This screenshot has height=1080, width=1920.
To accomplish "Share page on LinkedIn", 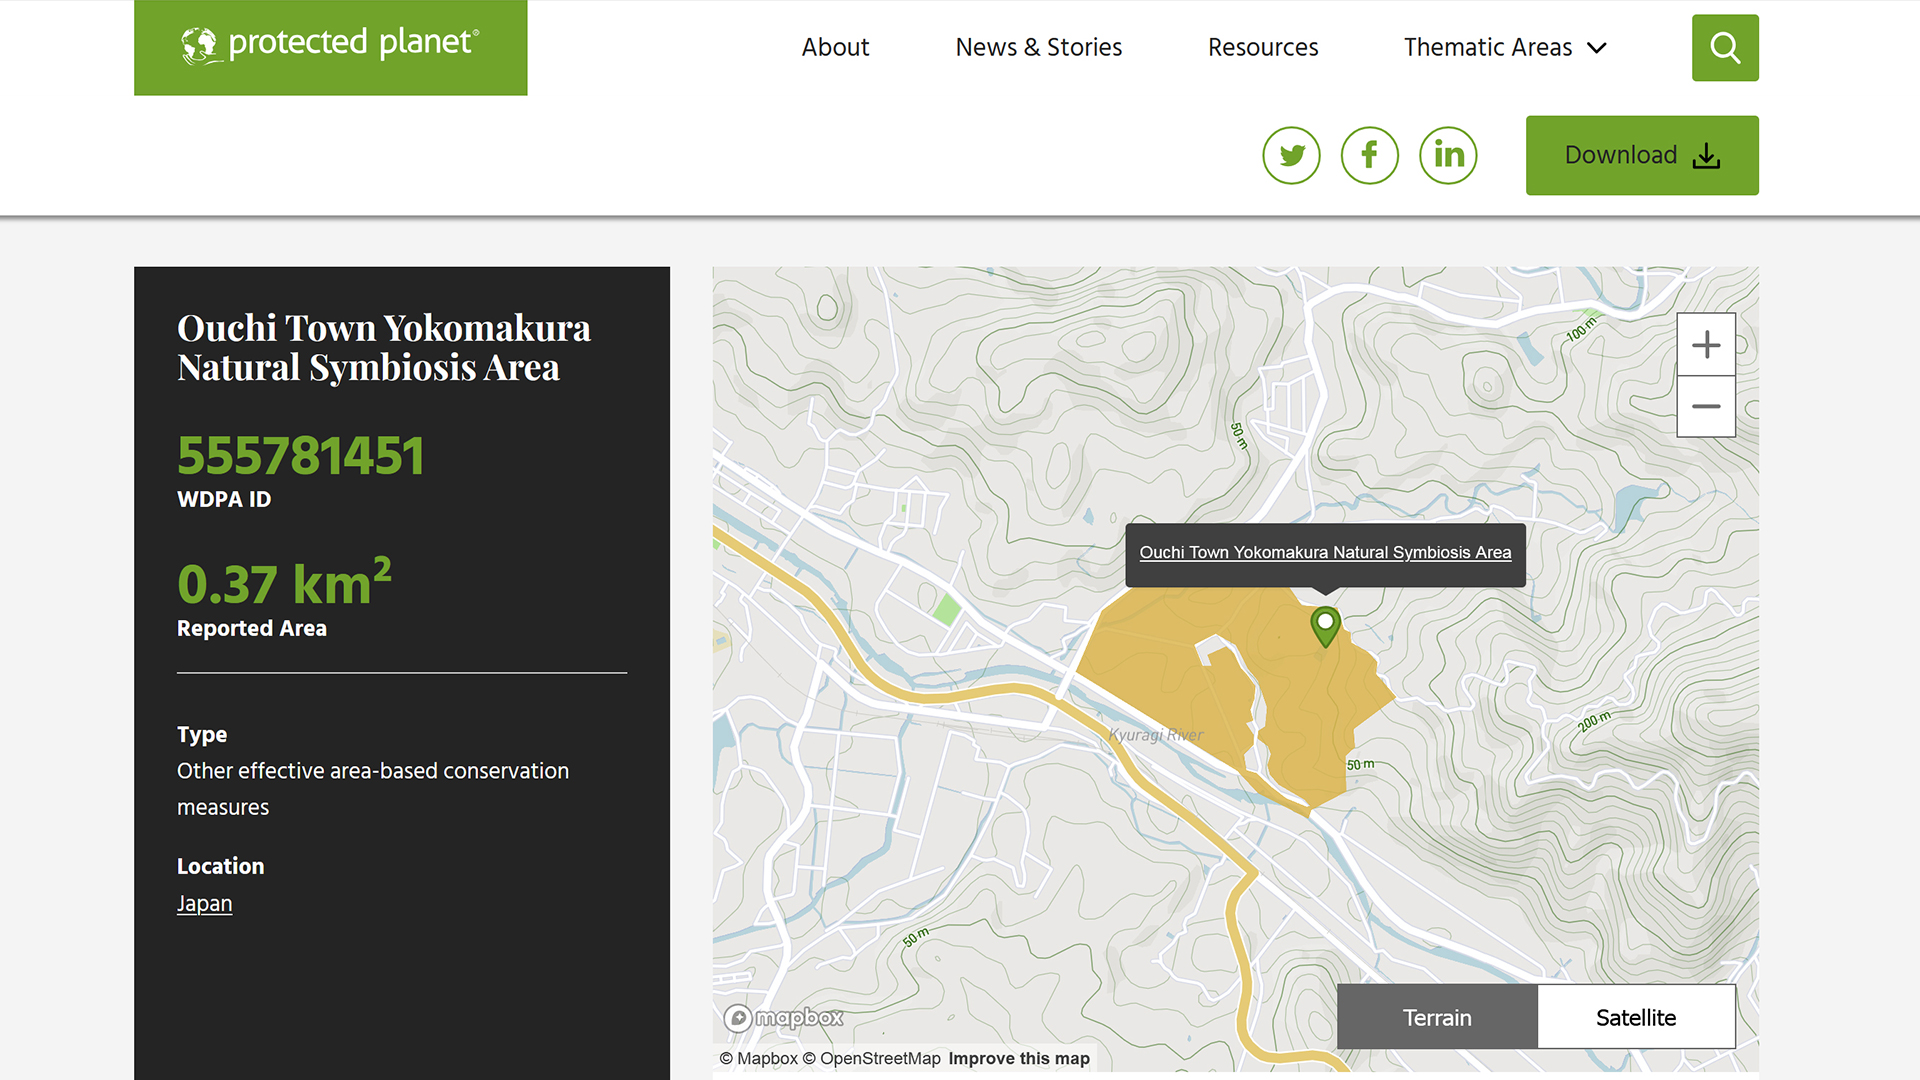I will [x=1448, y=155].
